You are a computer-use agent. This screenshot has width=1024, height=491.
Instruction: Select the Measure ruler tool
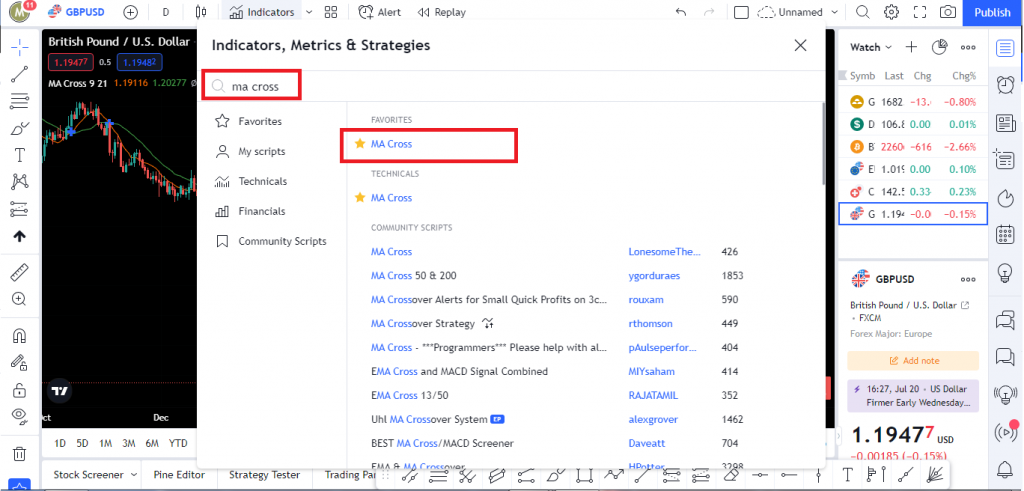click(19, 272)
